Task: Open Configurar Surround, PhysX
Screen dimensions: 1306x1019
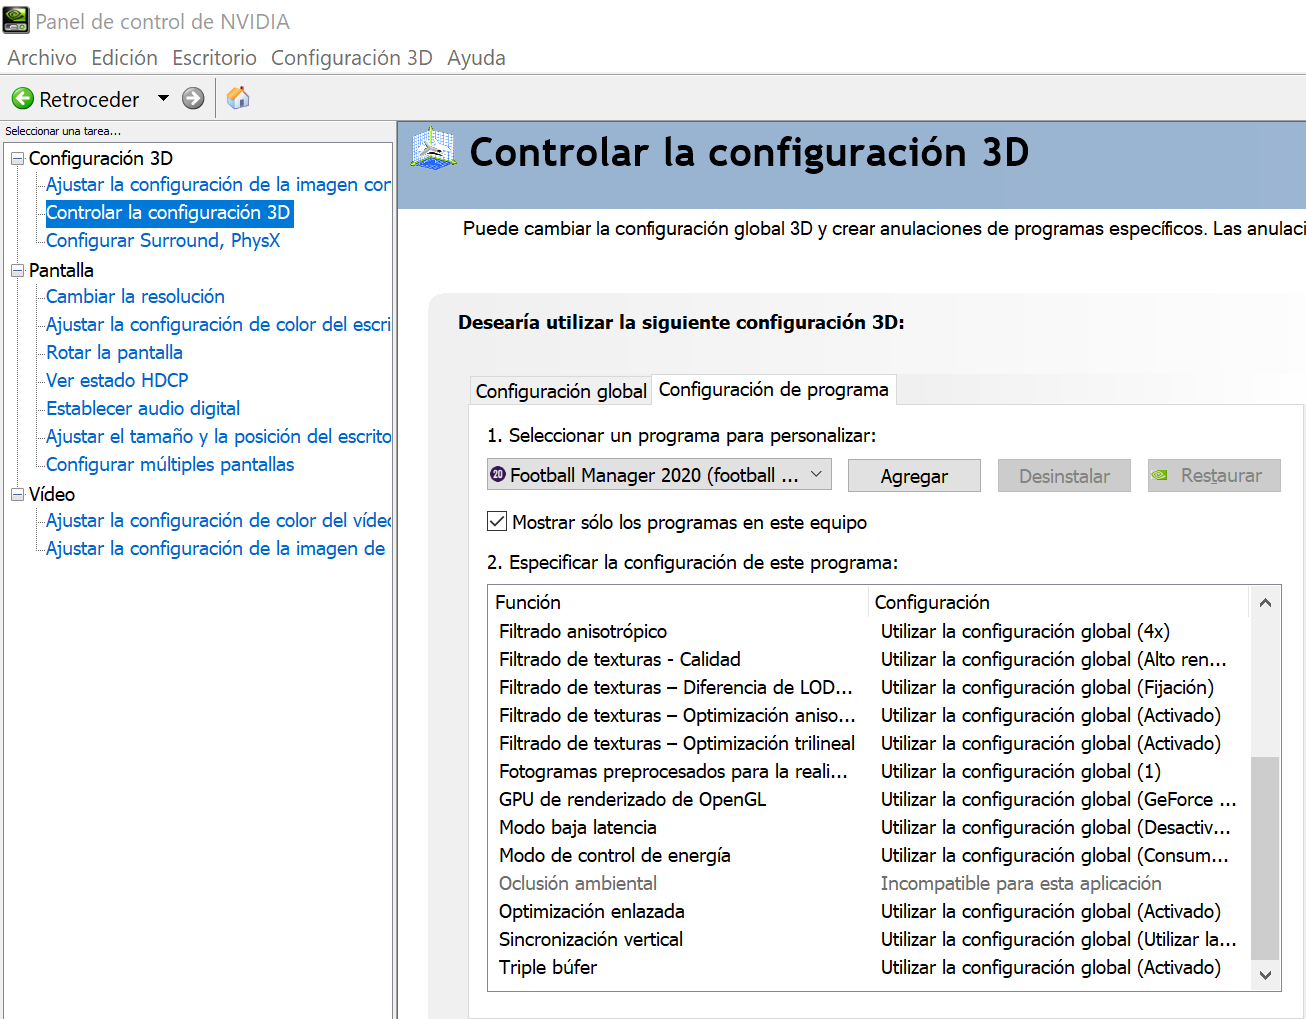Action: [x=163, y=240]
